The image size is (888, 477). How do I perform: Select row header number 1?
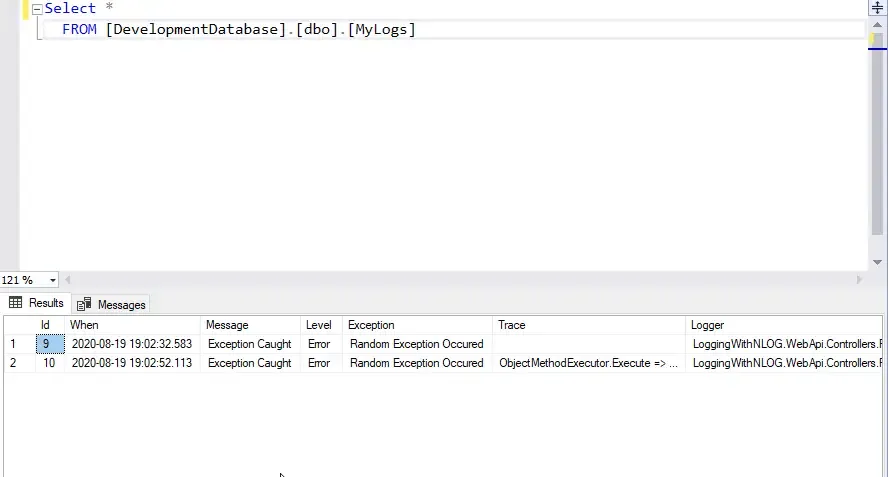point(19,344)
